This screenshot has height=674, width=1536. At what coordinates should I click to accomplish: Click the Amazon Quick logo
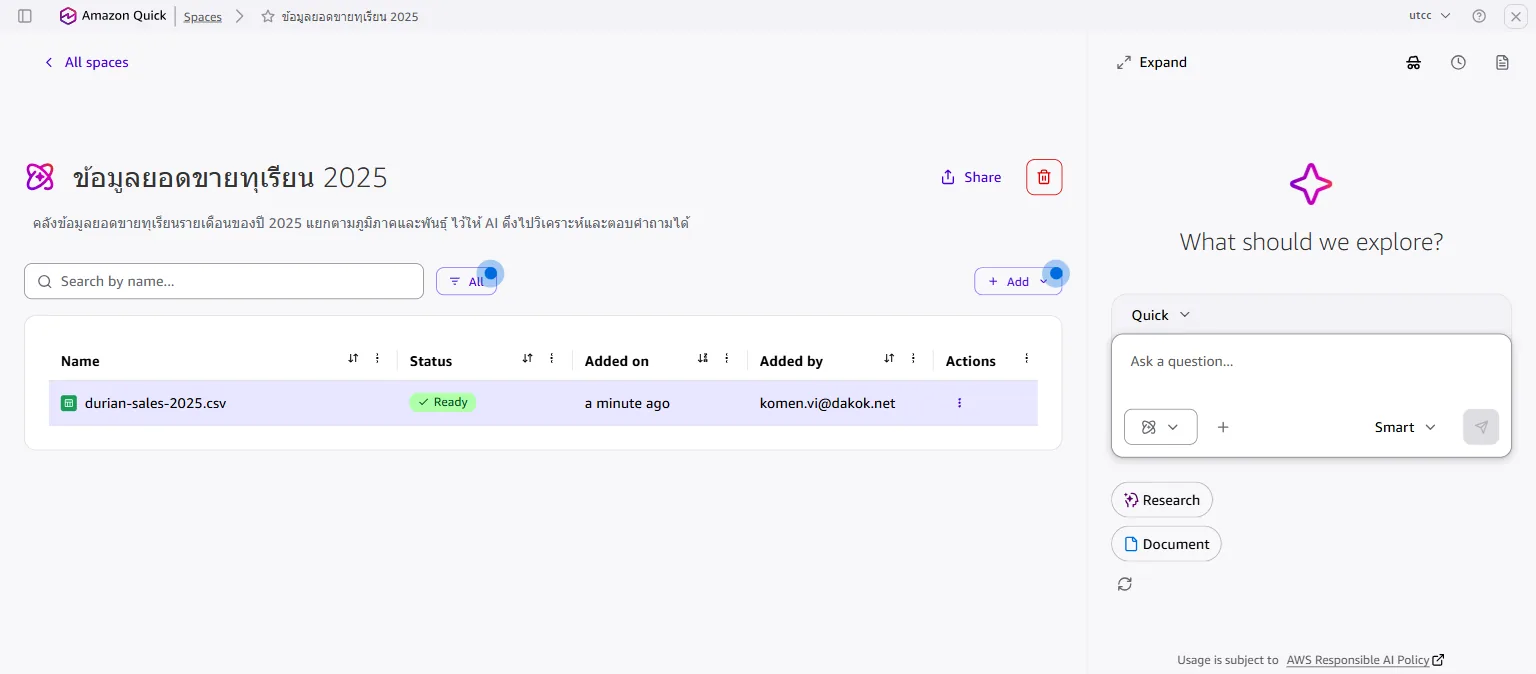[x=113, y=16]
